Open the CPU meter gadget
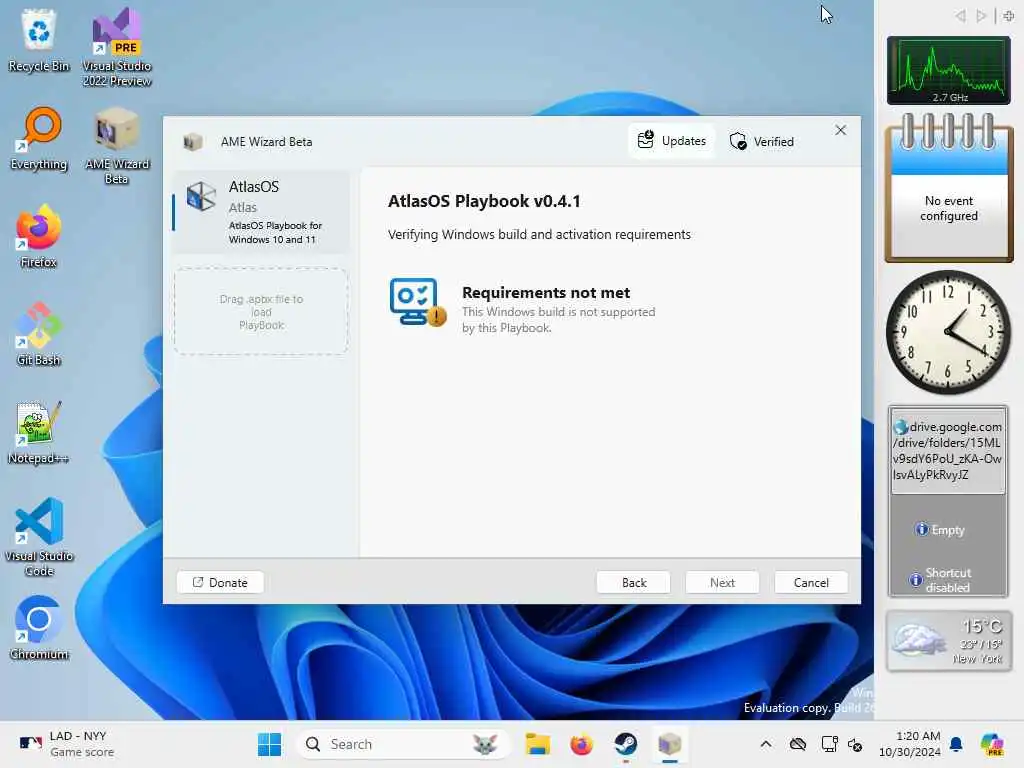Image resolution: width=1024 pixels, height=768 pixels. 948,71
